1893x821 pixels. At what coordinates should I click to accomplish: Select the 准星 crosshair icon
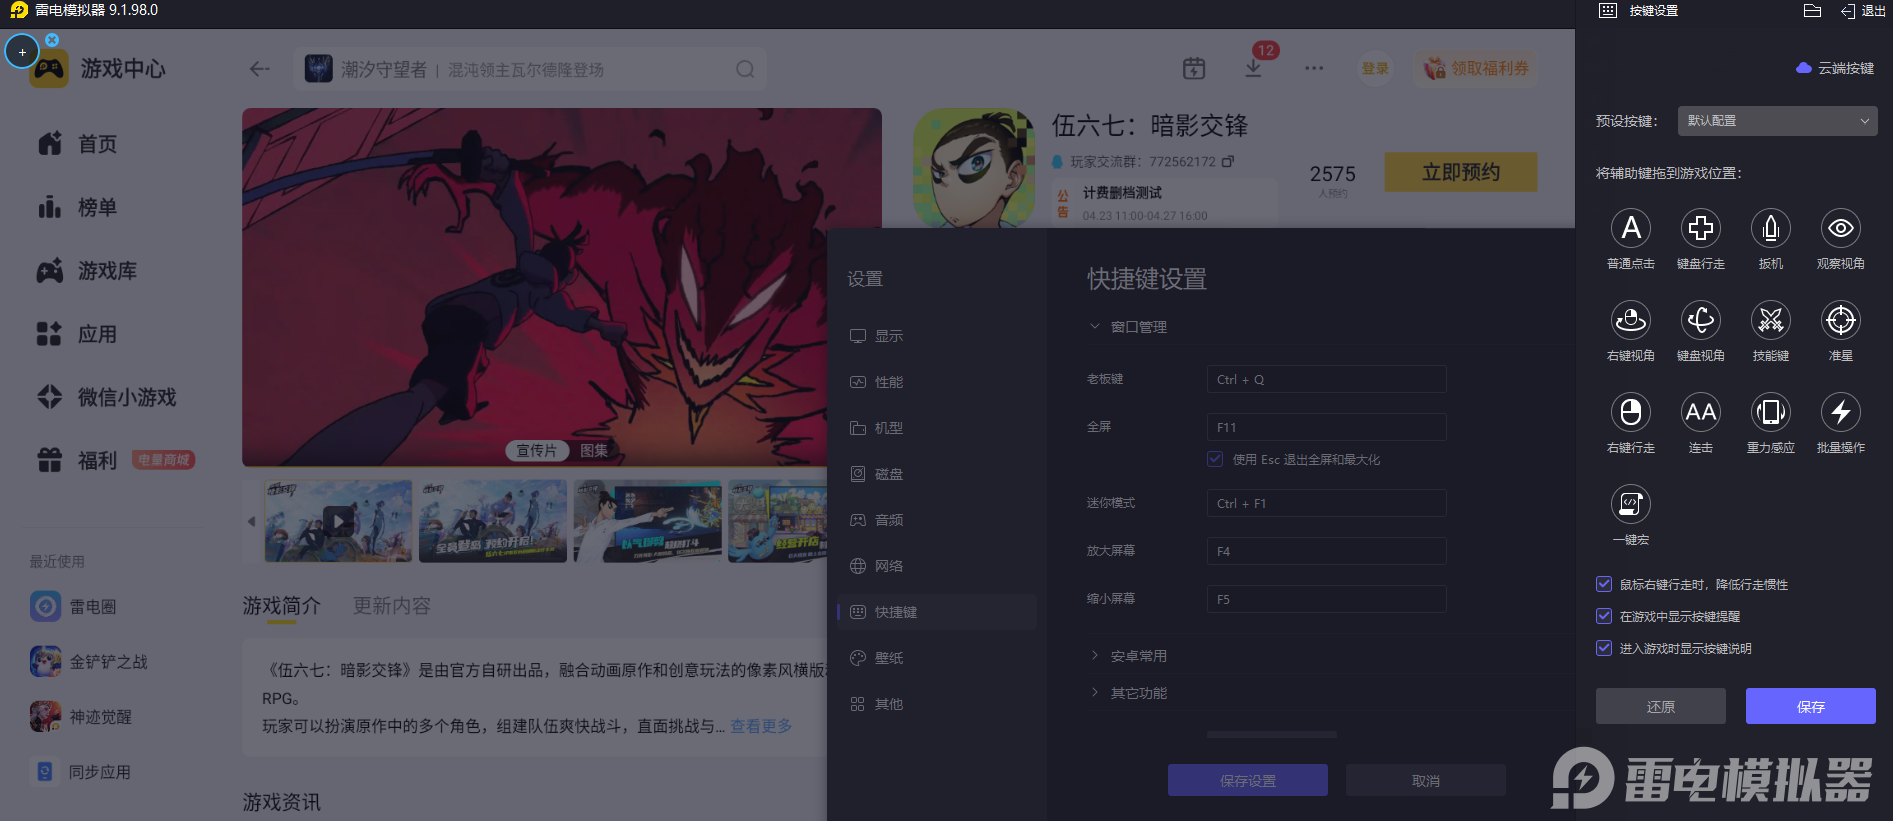point(1841,320)
